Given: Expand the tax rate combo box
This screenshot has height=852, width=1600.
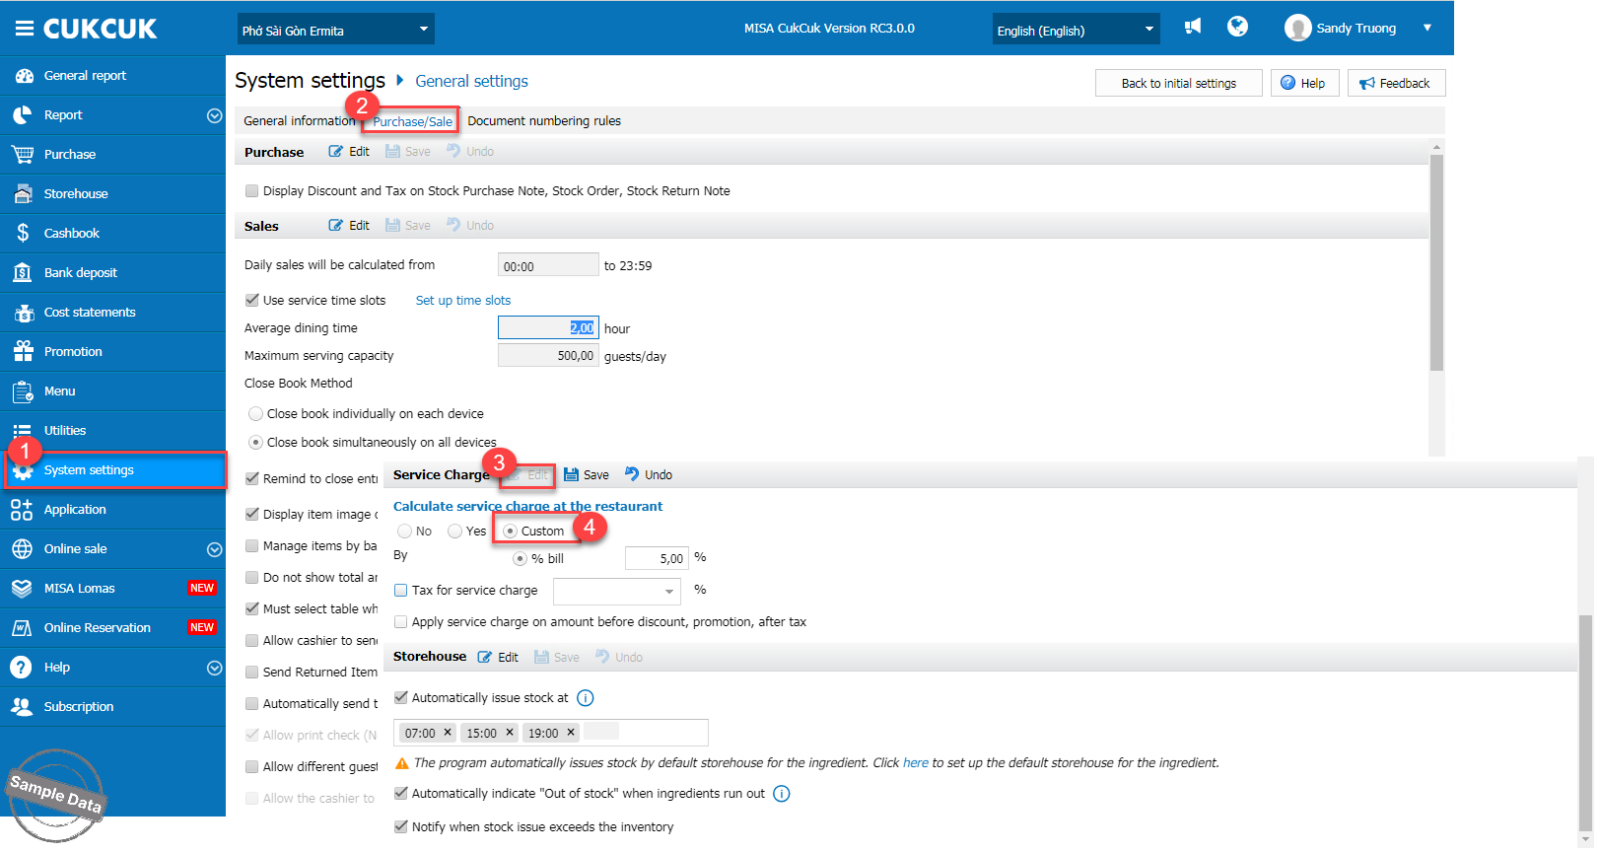Looking at the screenshot, I should [x=668, y=591].
